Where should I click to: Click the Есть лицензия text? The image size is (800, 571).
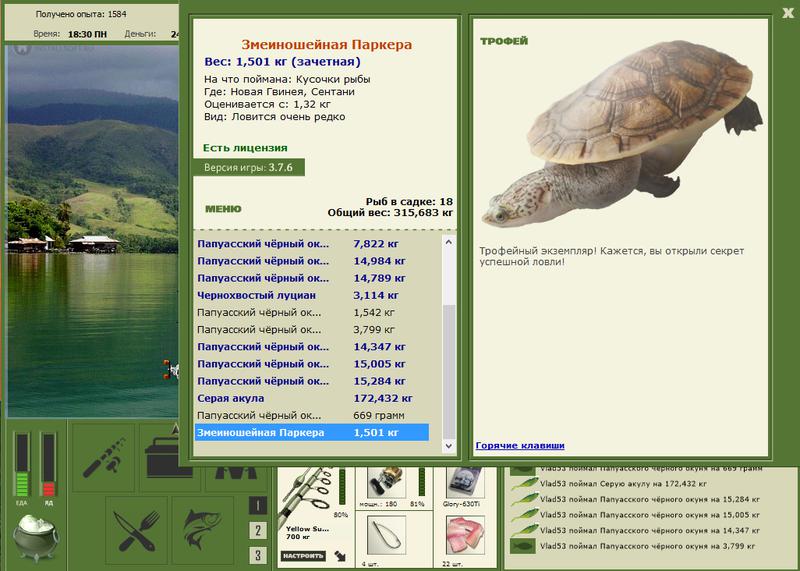[x=245, y=148]
